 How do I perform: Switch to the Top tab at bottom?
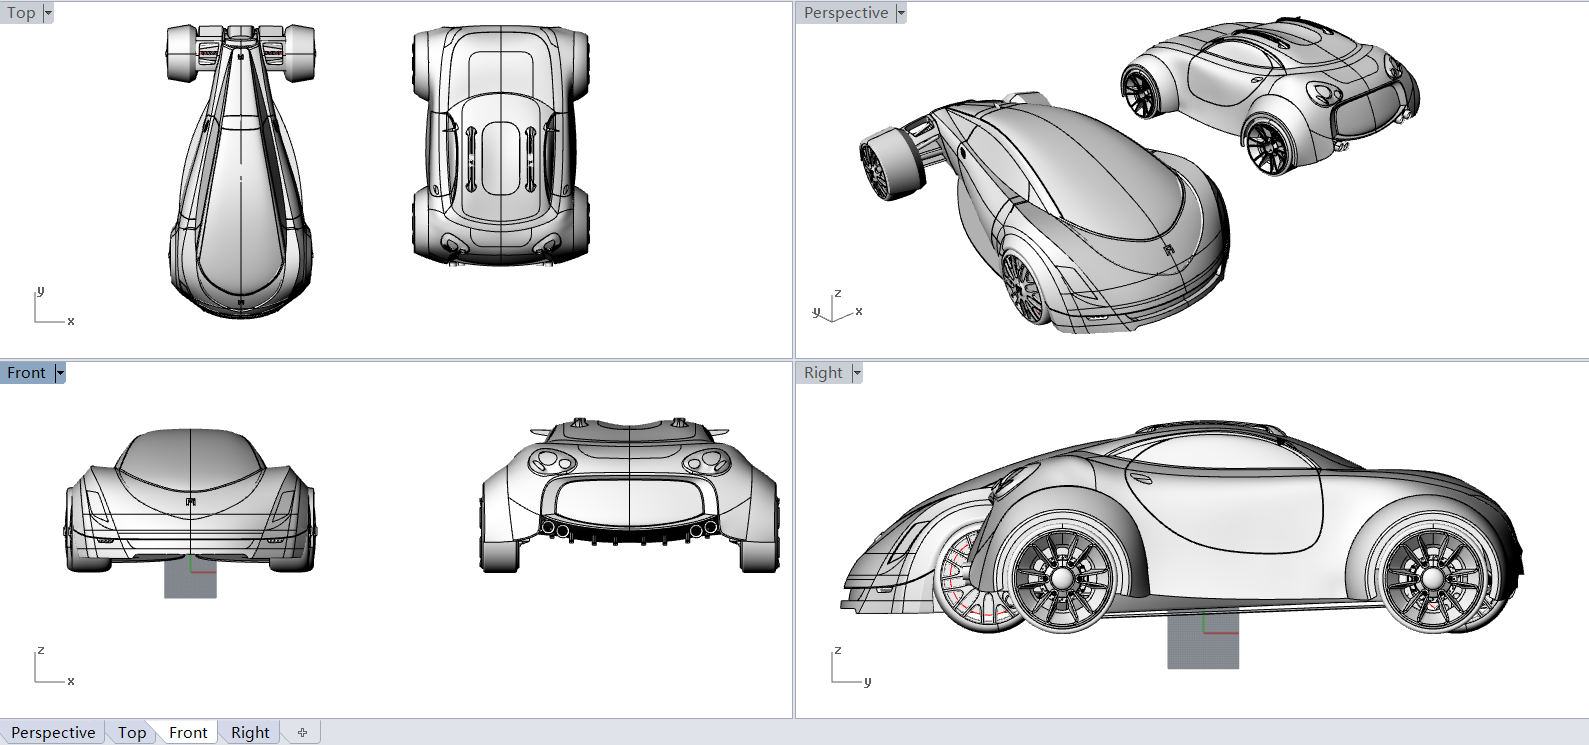tap(132, 732)
